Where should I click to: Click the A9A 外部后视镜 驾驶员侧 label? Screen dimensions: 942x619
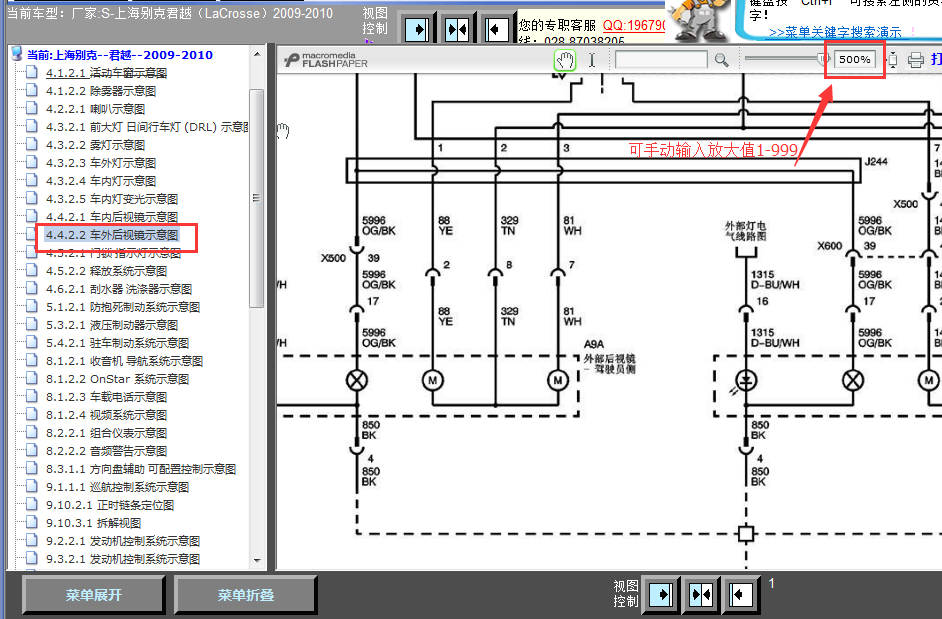coord(610,358)
